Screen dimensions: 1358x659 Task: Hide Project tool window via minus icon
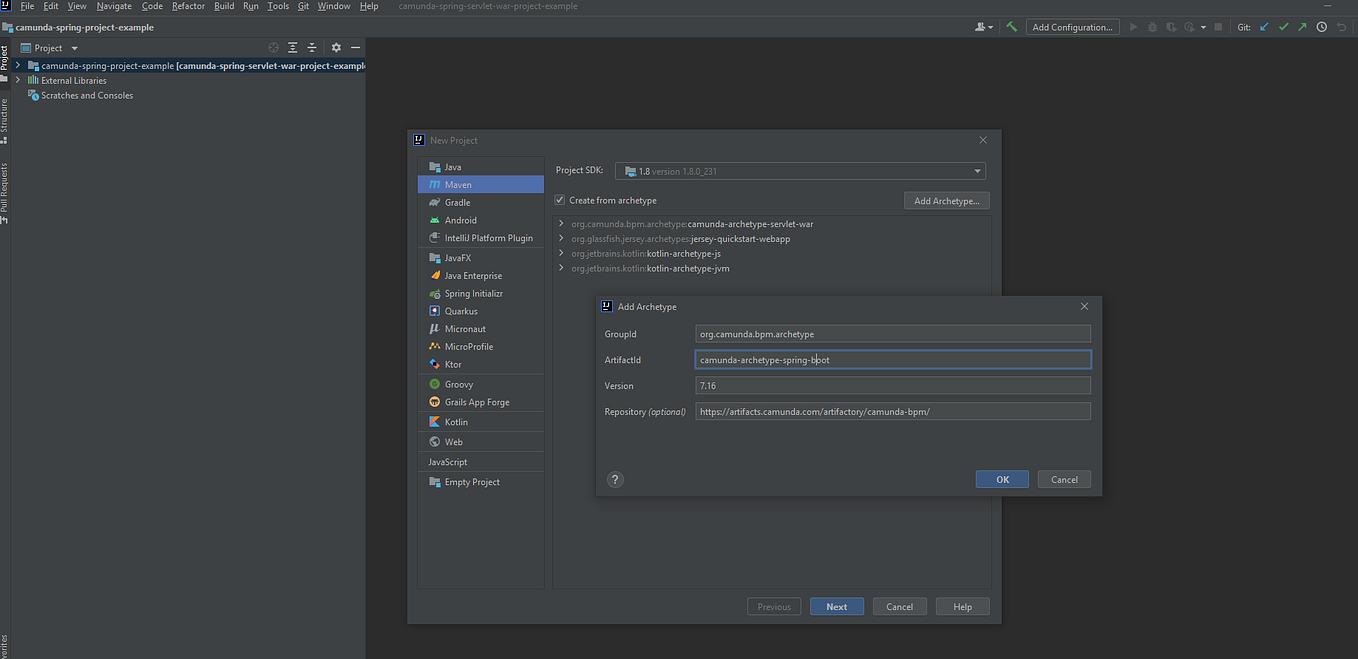pyautogui.click(x=355, y=47)
